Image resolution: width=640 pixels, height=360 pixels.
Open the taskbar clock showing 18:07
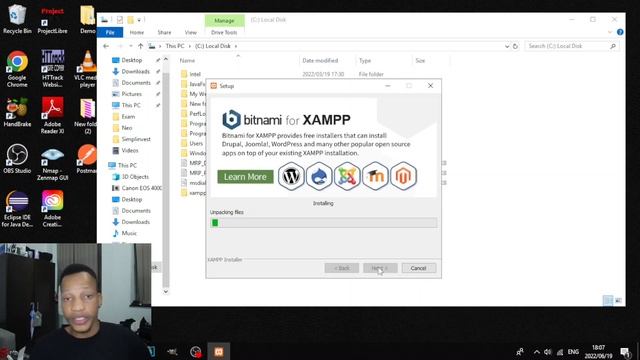tap(598, 351)
